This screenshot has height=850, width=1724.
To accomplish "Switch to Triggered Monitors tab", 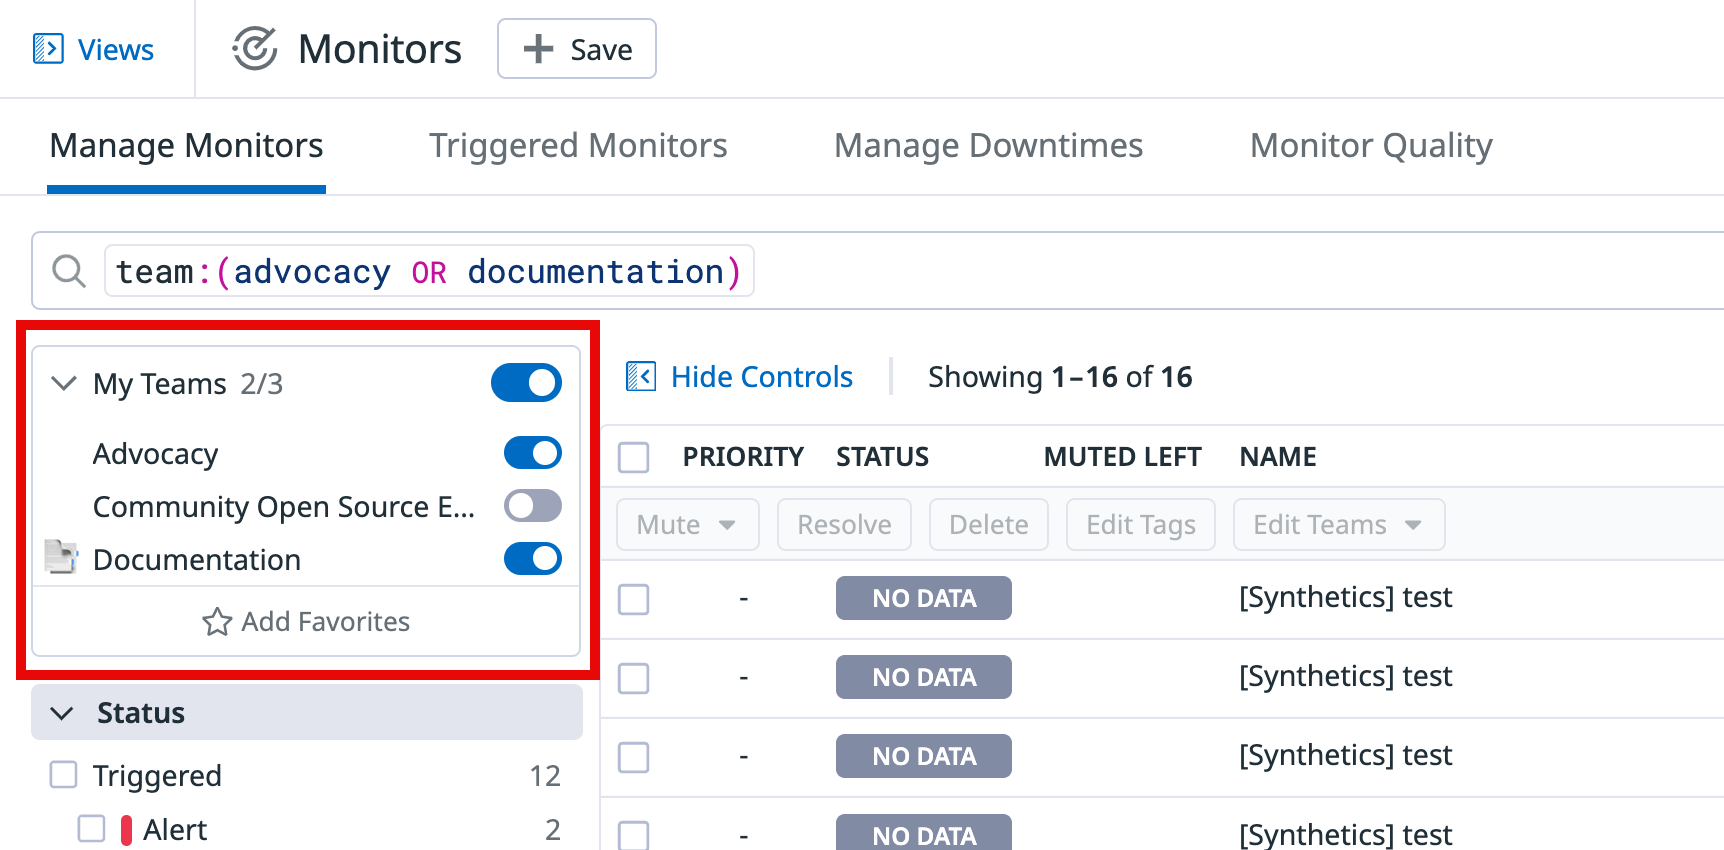I will pyautogui.click(x=578, y=146).
